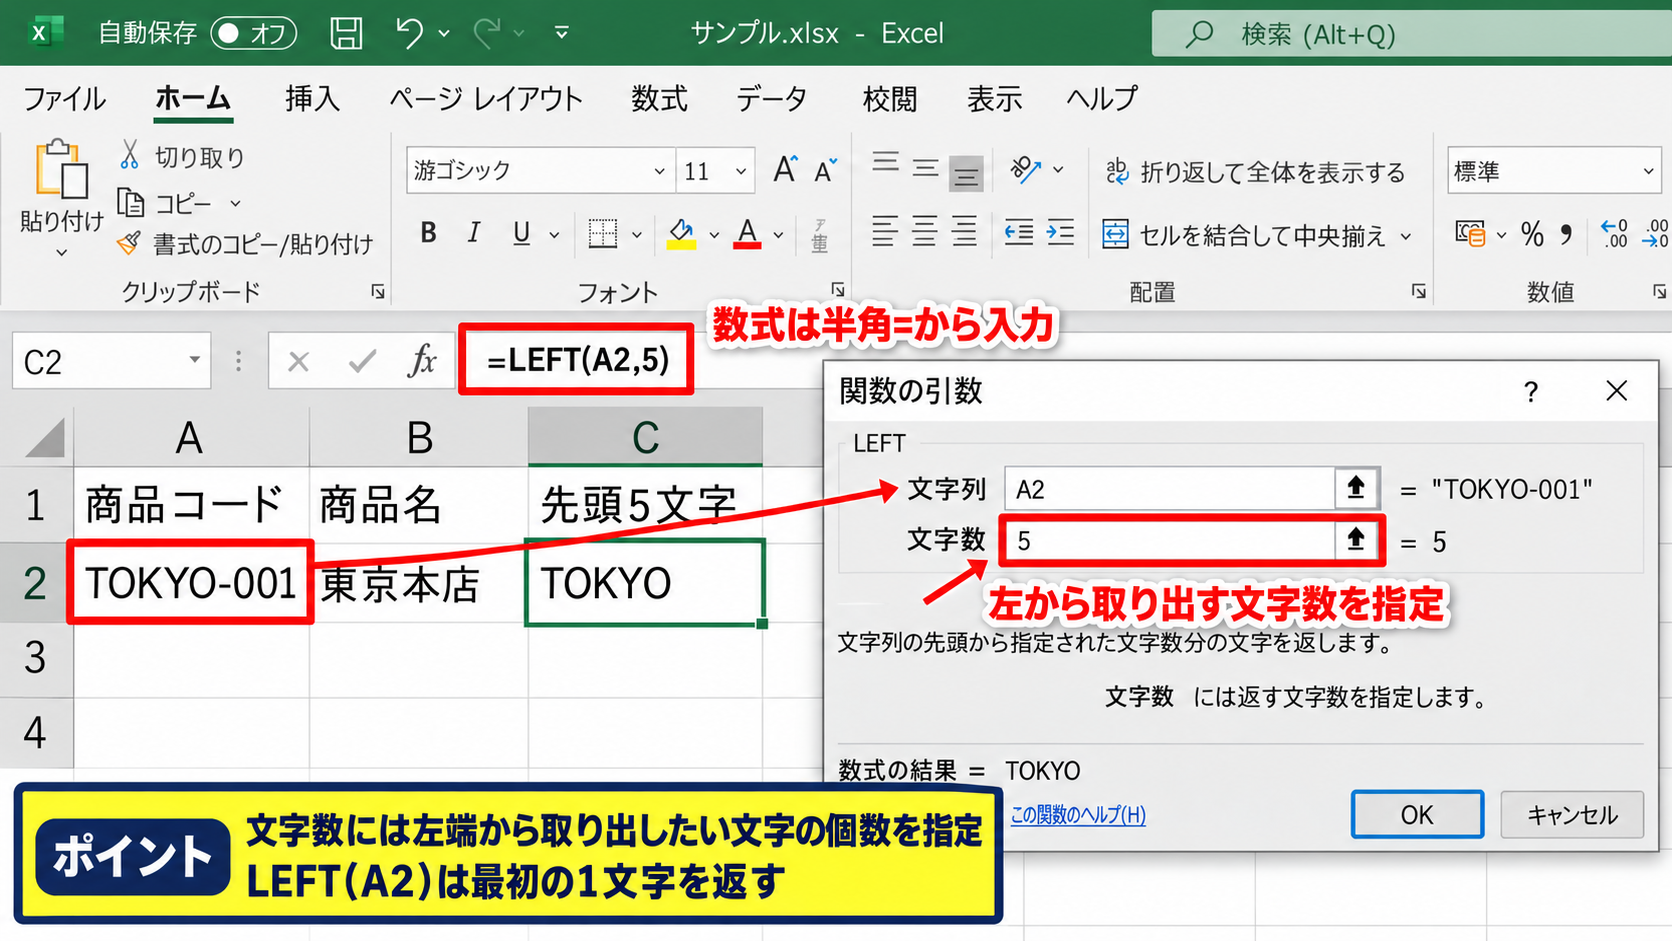This screenshot has height=941, width=1672.
Task: Open the number format 標準 dropdown
Action: 1648,172
